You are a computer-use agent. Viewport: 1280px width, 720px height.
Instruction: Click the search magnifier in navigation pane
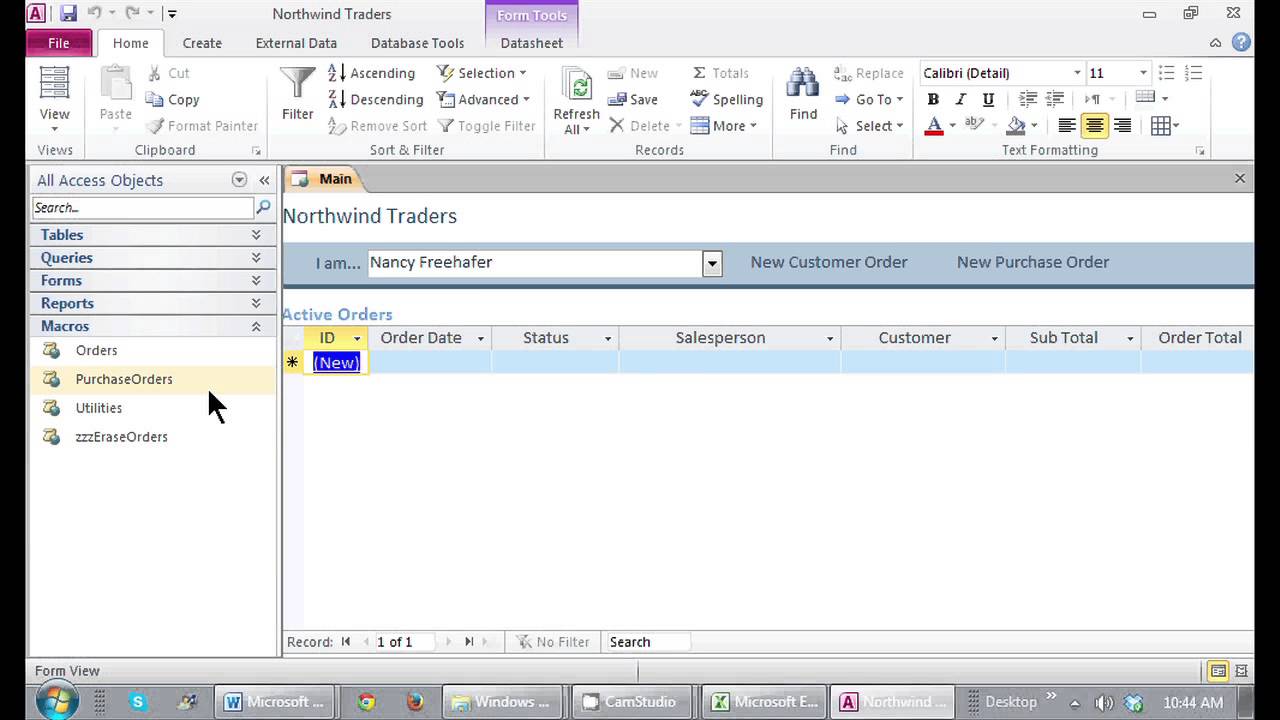[x=264, y=207]
